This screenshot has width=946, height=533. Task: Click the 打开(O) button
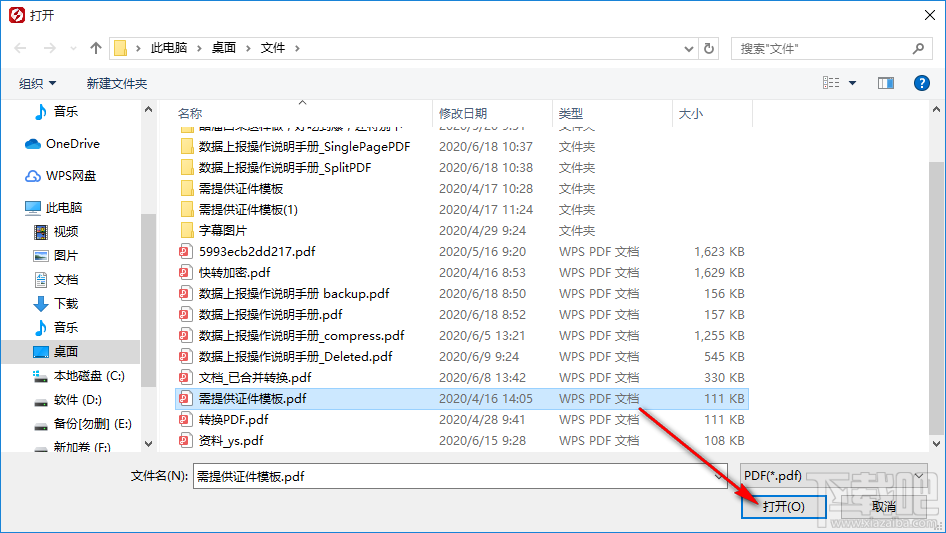point(783,506)
